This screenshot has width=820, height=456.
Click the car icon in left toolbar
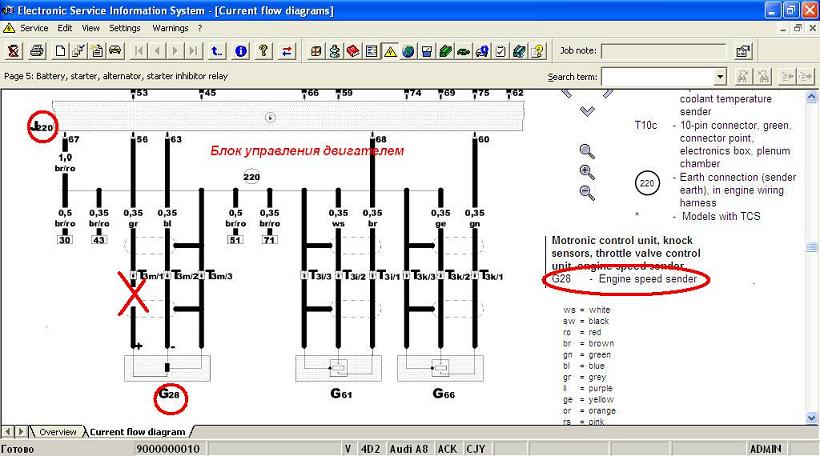click(x=114, y=51)
